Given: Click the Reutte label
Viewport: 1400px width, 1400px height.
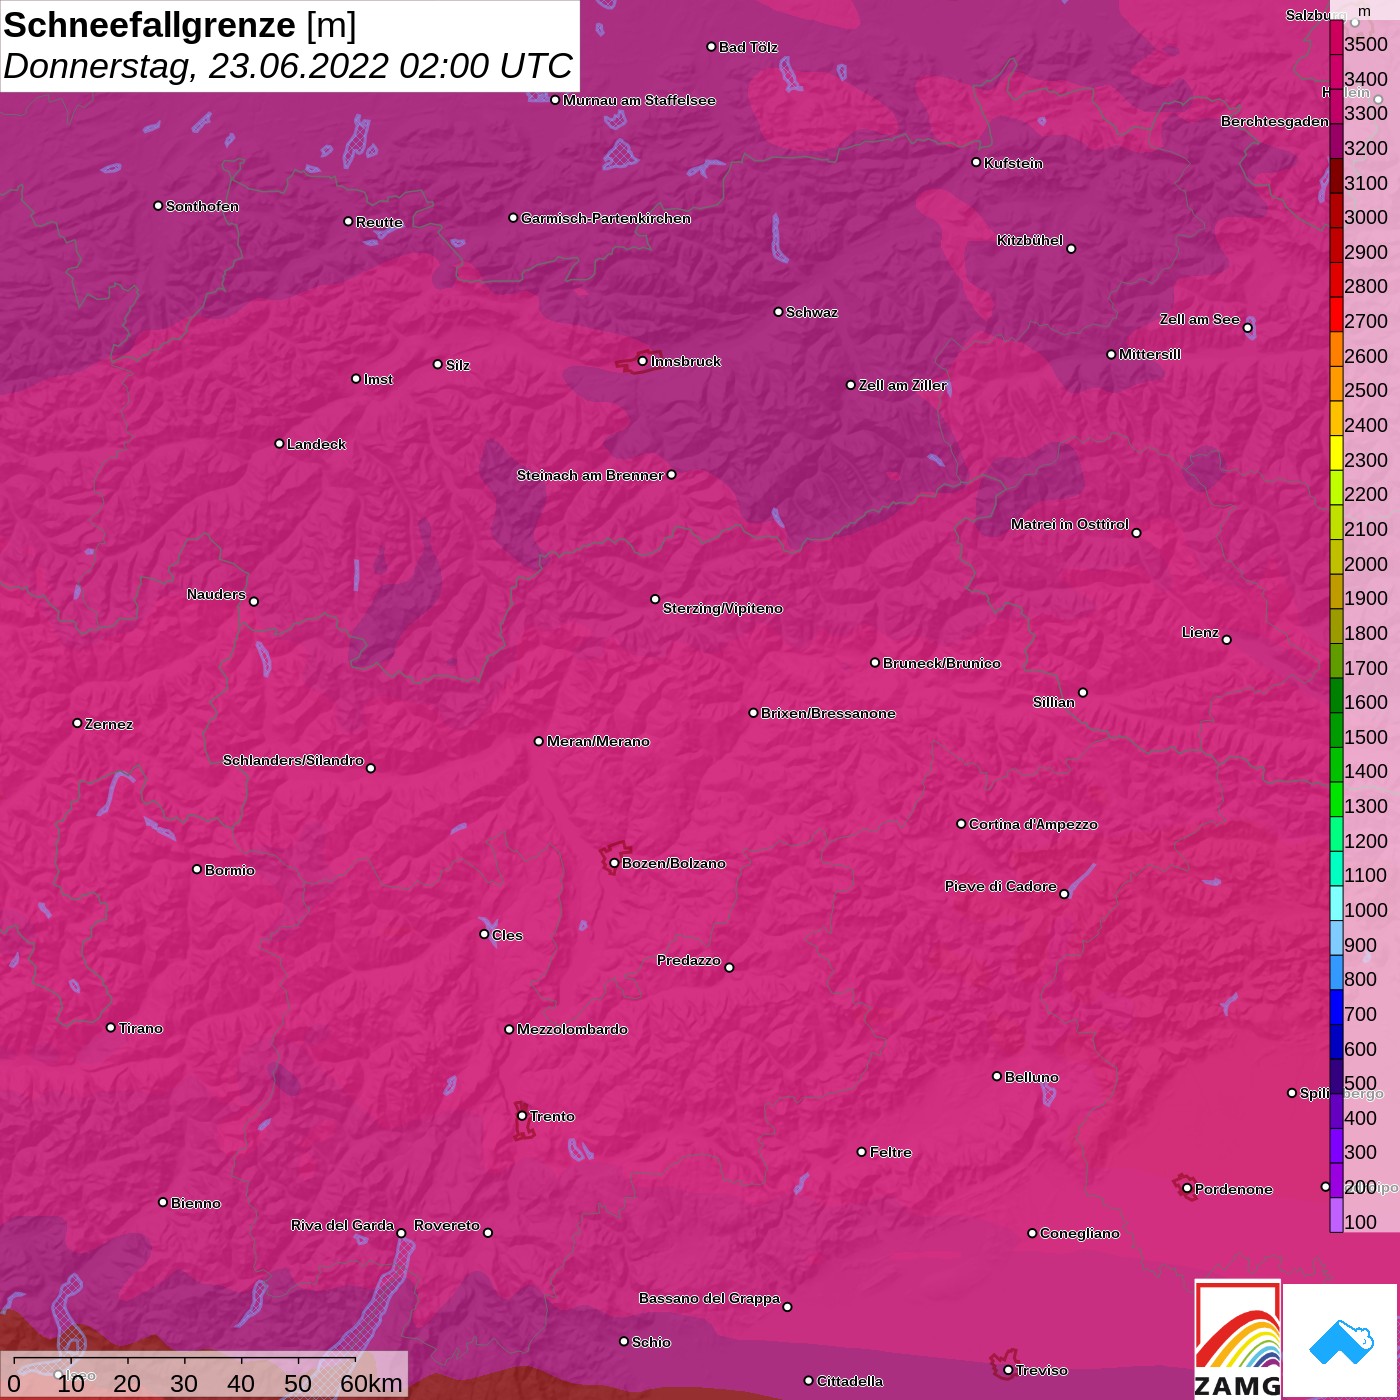Looking at the screenshot, I should 379,222.
